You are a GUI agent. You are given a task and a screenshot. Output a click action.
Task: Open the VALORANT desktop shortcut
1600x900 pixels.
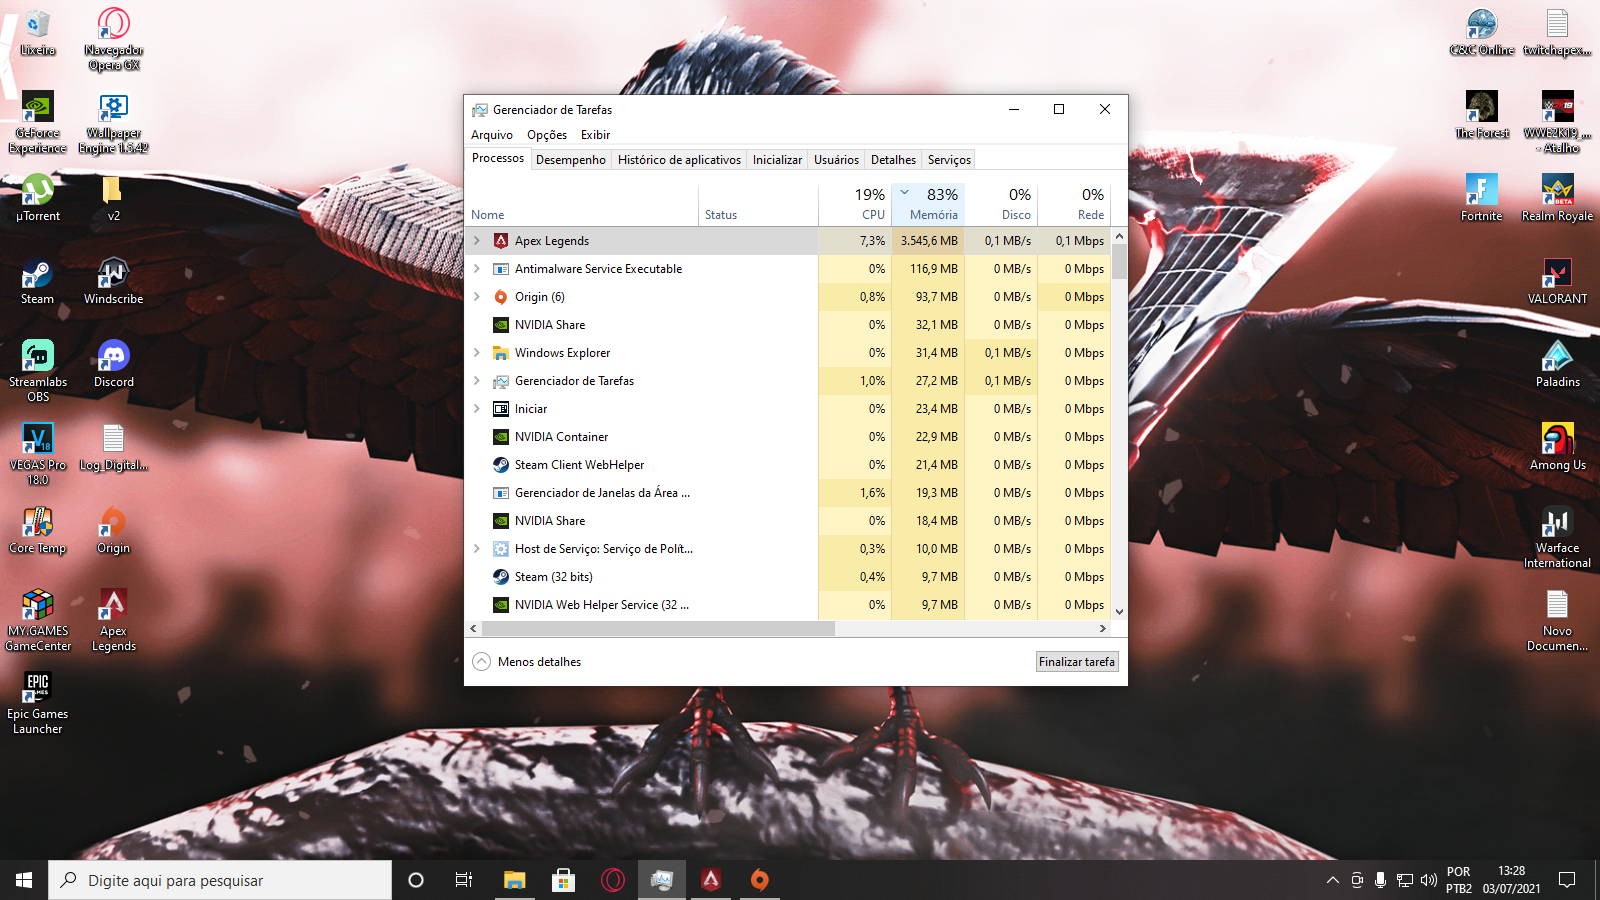(x=1557, y=281)
